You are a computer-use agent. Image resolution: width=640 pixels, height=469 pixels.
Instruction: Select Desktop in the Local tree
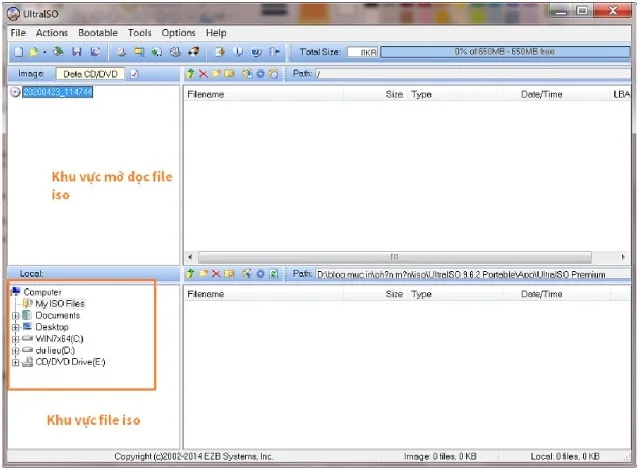(x=52, y=327)
